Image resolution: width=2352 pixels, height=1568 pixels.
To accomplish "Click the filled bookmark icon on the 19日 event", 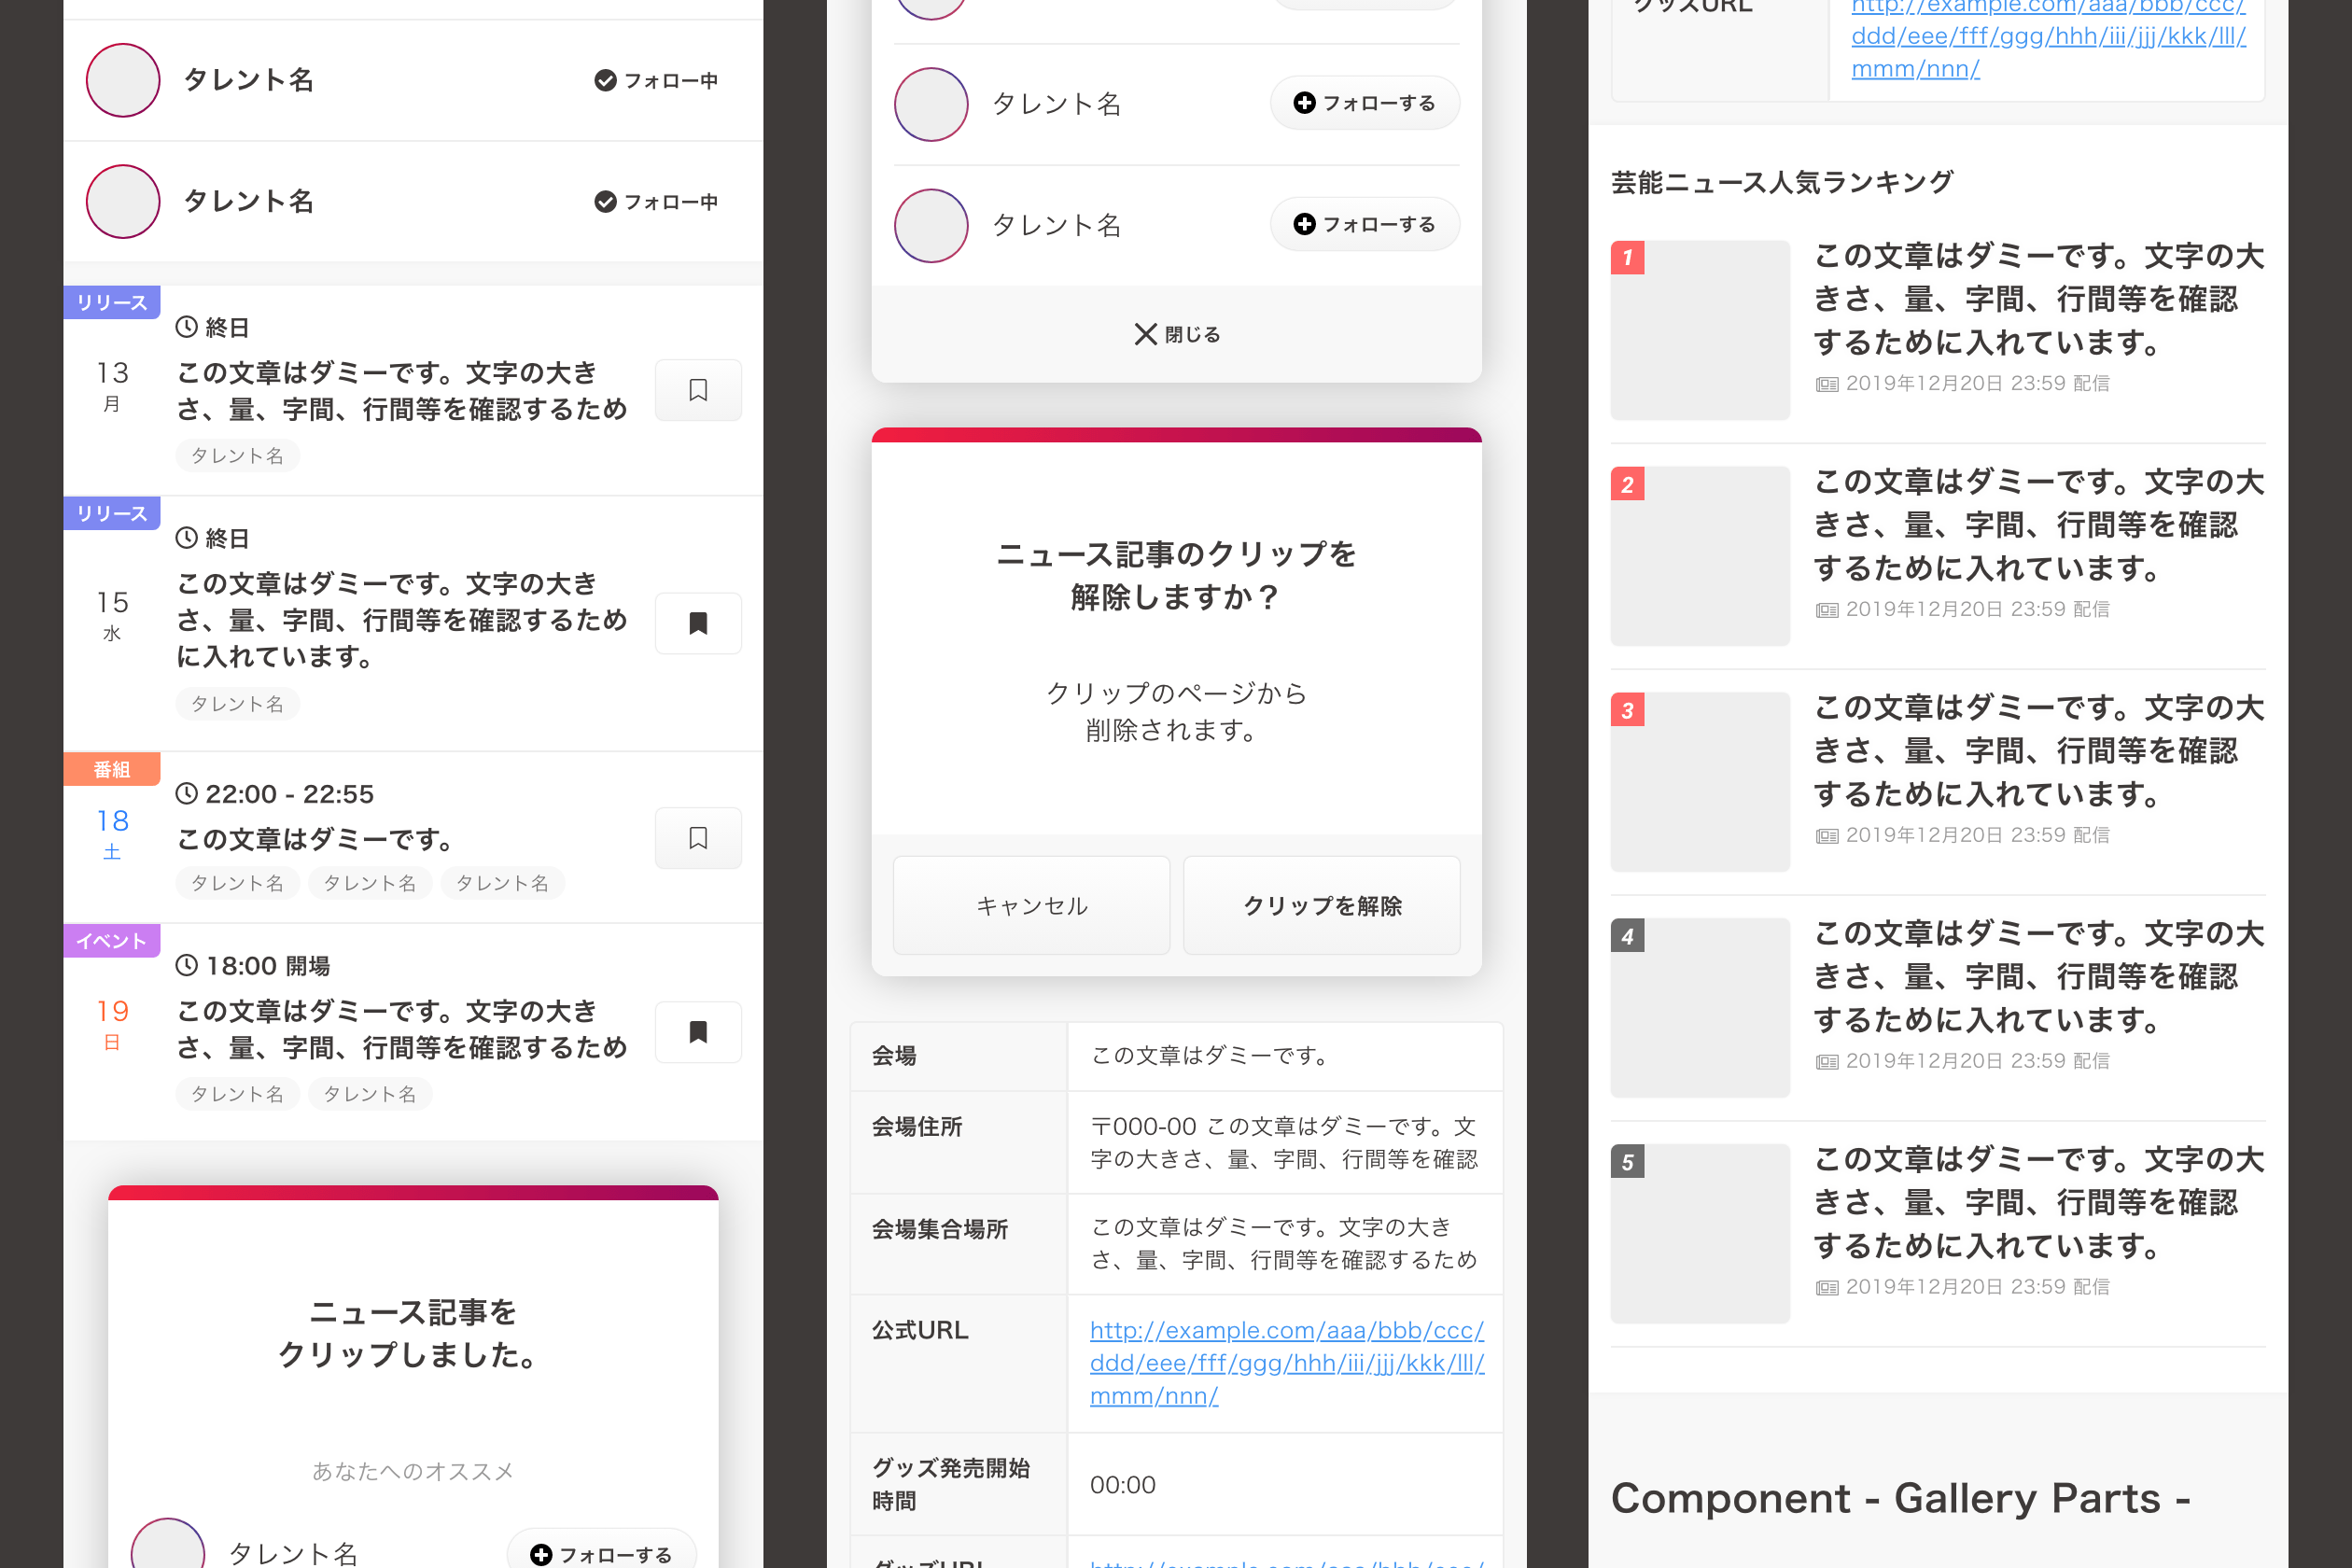I will [x=697, y=1032].
